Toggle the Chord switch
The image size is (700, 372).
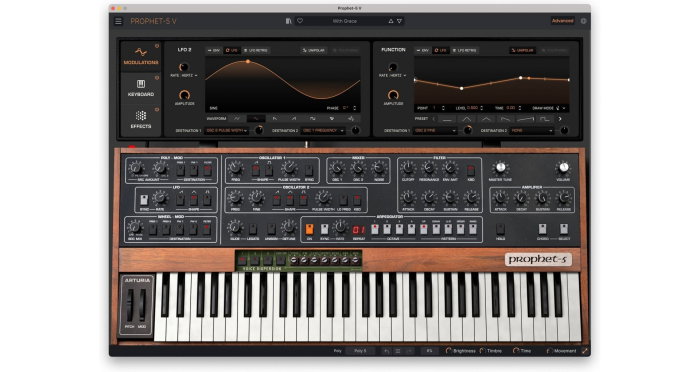[x=542, y=229]
